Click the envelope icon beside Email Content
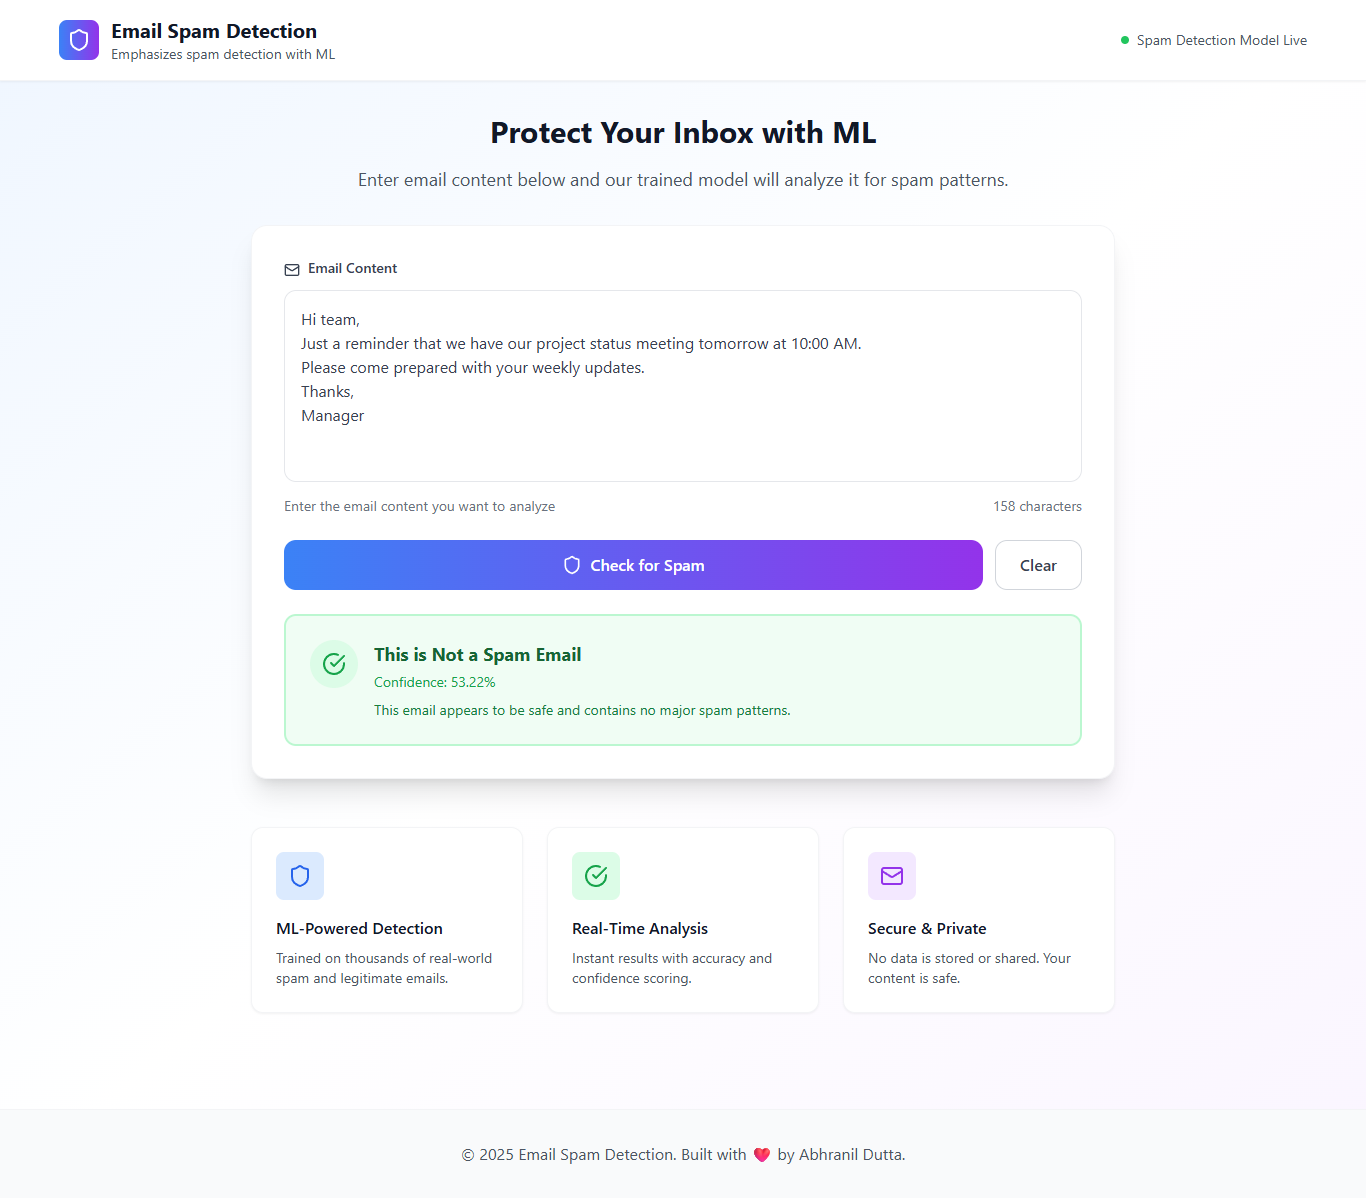Viewport: 1366px width, 1198px height. coord(292,269)
